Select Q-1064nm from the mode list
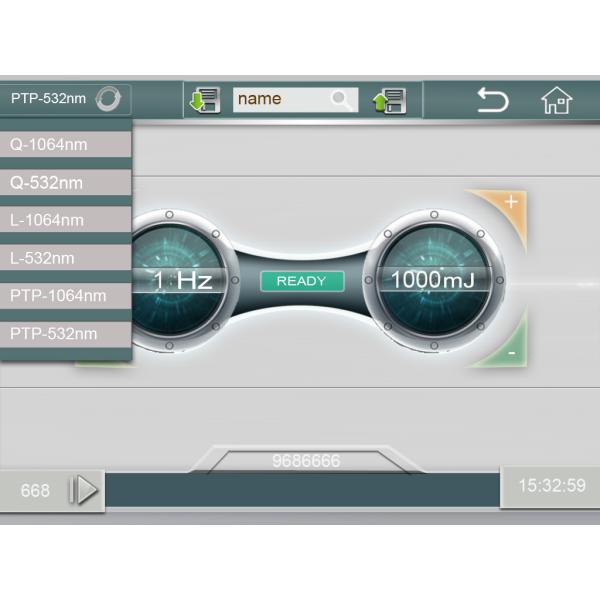Screen dimensions: 600x600 click(x=66, y=144)
